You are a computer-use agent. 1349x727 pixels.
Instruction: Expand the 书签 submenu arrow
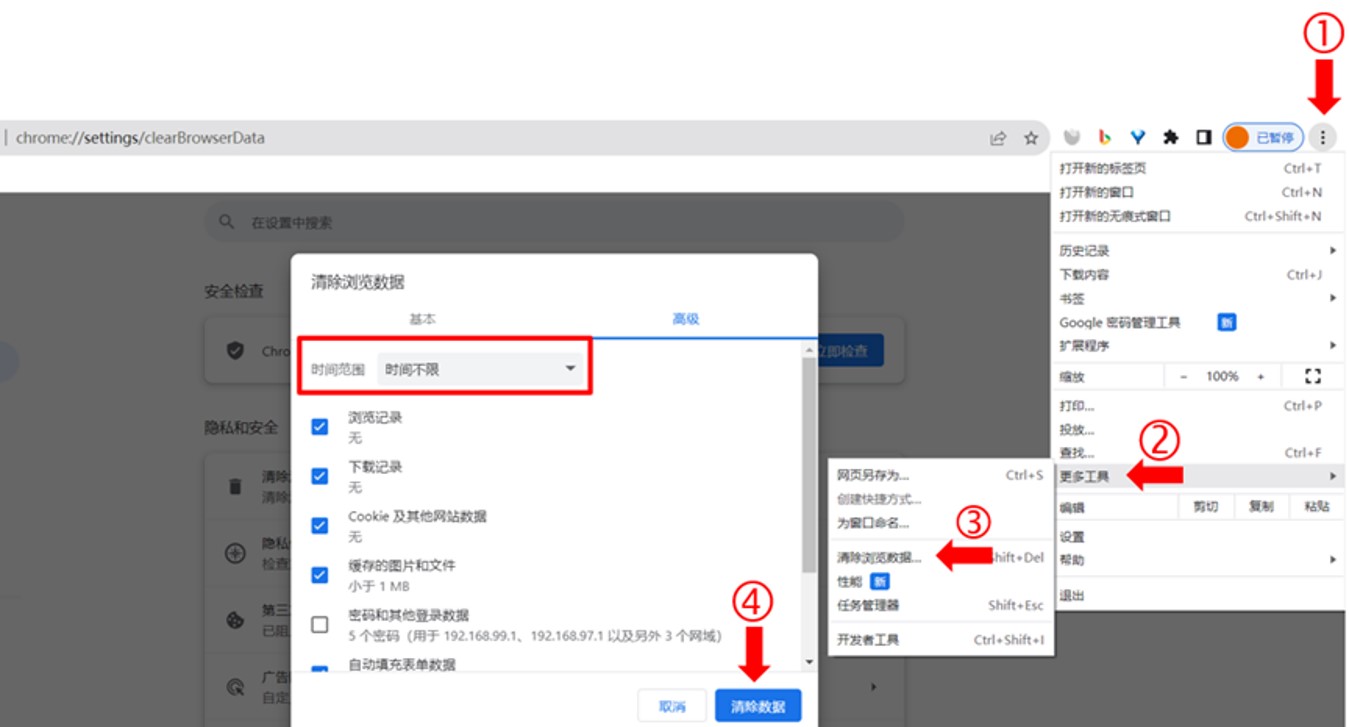1335,298
